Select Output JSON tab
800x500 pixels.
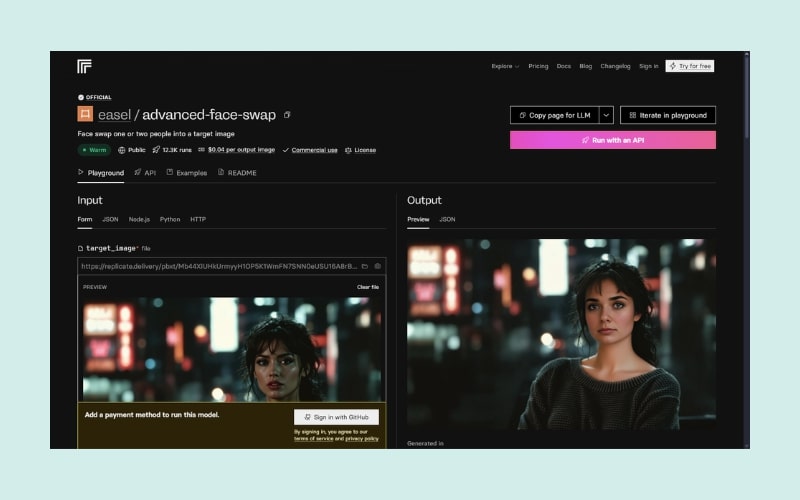click(x=447, y=219)
